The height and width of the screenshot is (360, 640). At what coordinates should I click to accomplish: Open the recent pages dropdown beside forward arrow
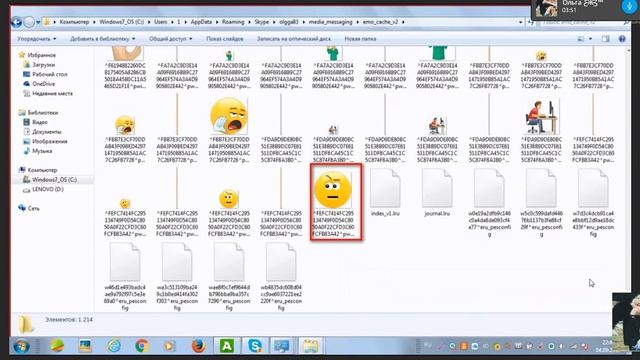coord(38,22)
